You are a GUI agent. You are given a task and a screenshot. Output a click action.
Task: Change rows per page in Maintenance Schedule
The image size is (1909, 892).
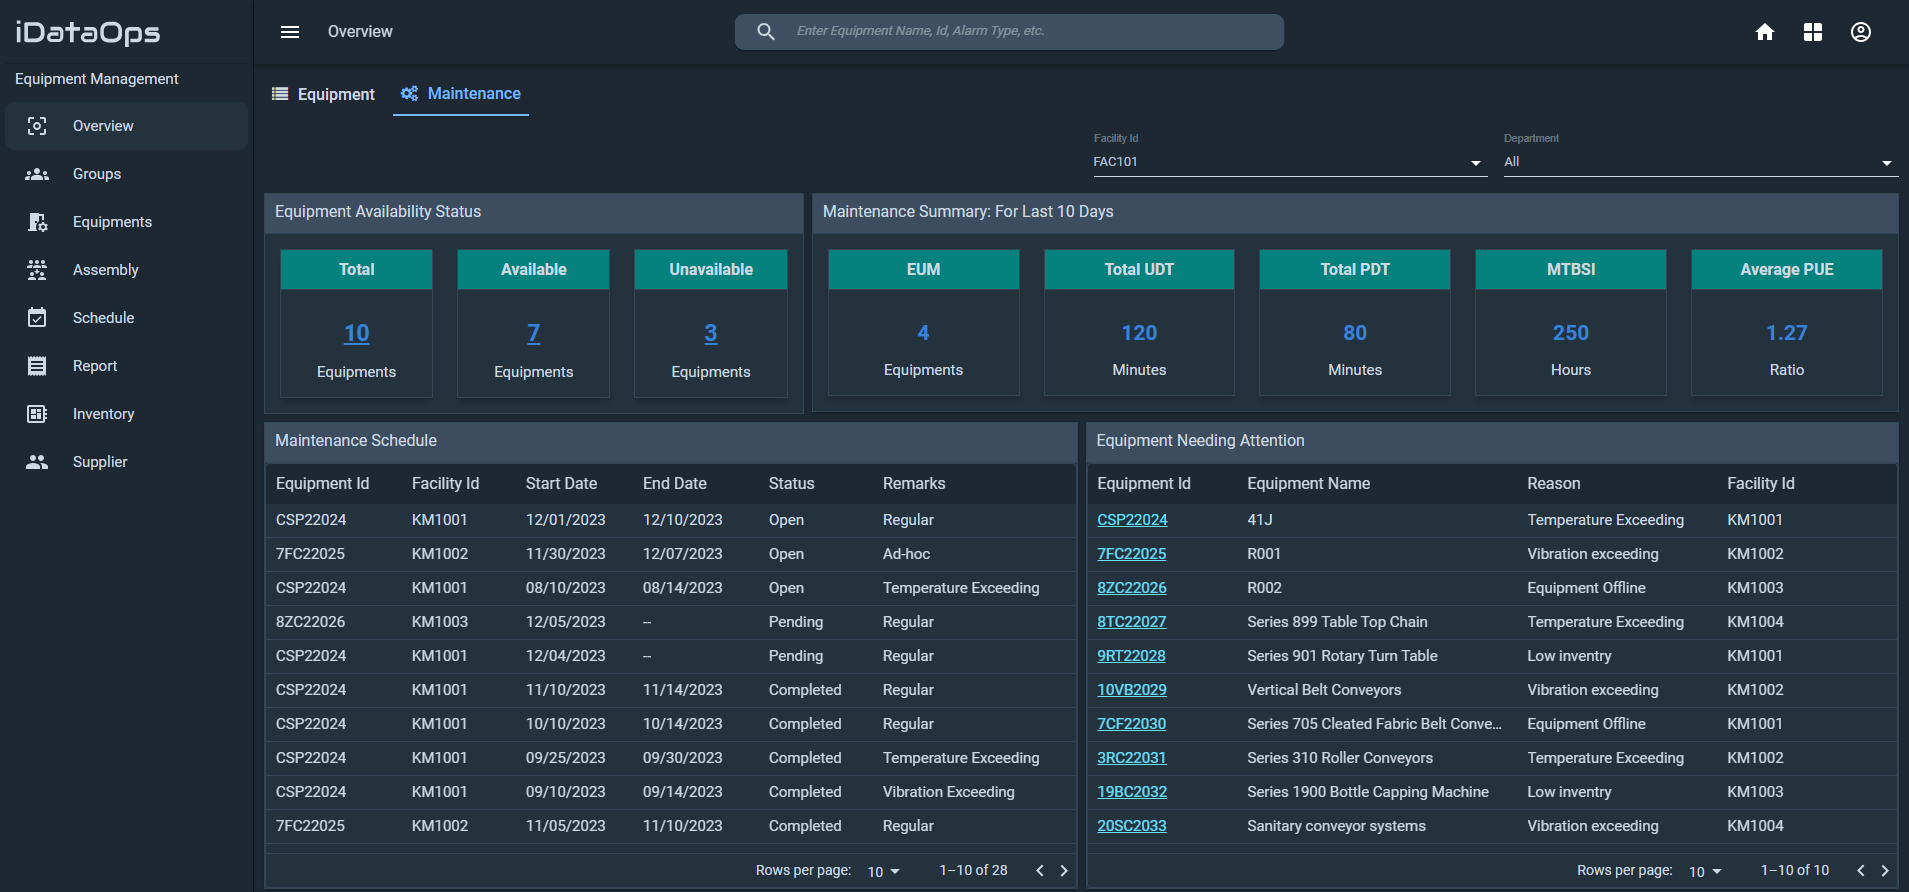884,872
